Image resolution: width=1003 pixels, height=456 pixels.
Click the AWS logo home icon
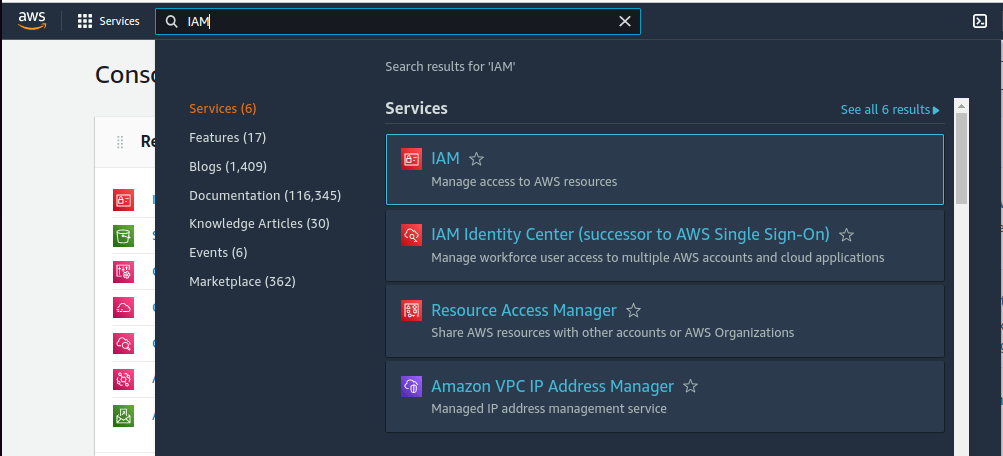click(31, 21)
